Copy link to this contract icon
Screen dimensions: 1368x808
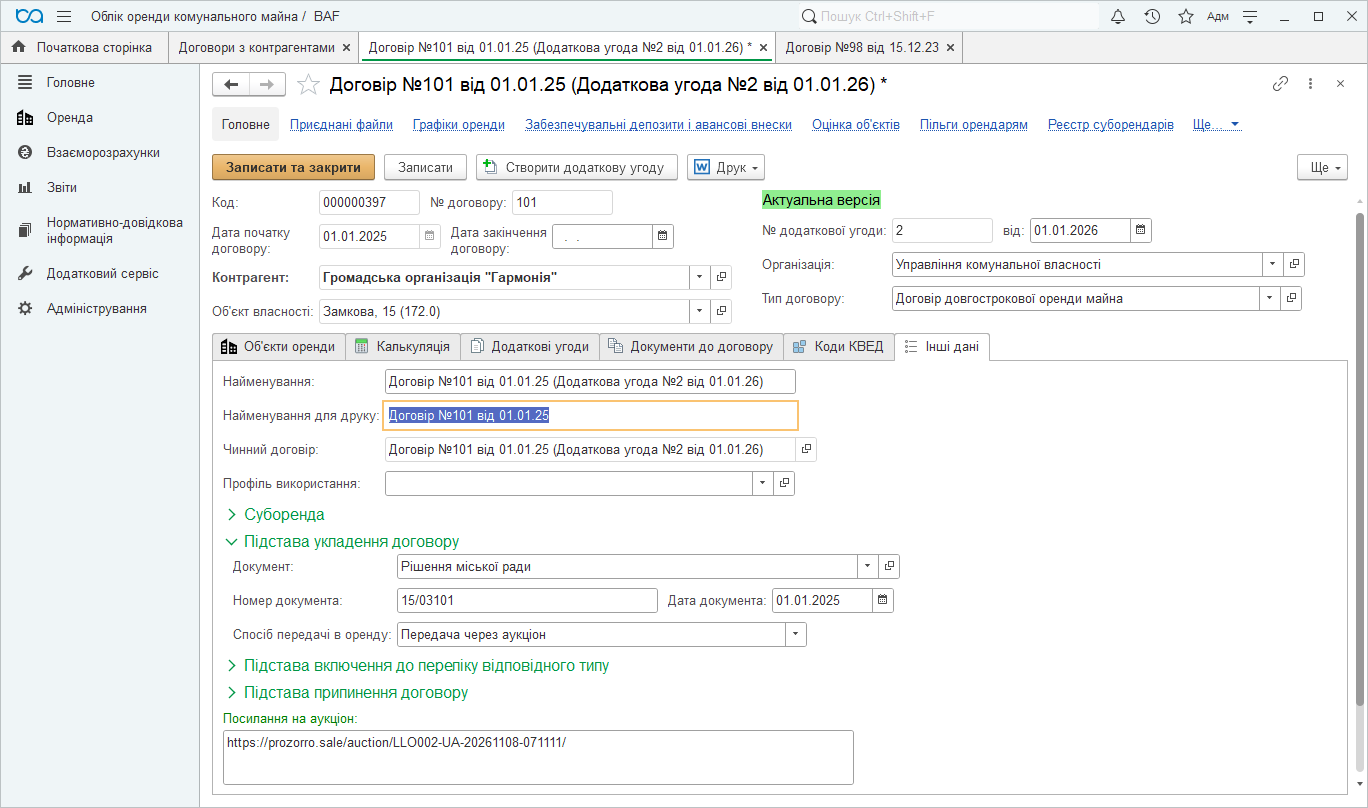[1280, 84]
